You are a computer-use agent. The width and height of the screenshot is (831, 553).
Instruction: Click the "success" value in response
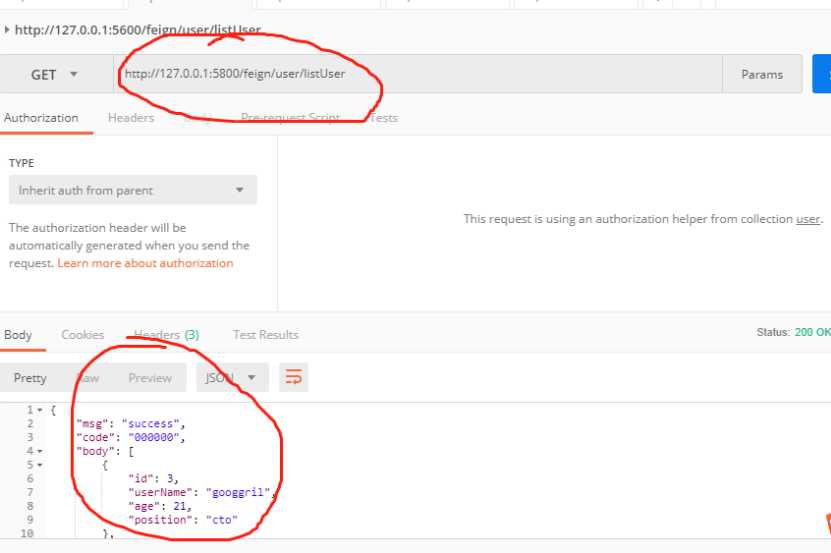pyautogui.click(x=151, y=424)
